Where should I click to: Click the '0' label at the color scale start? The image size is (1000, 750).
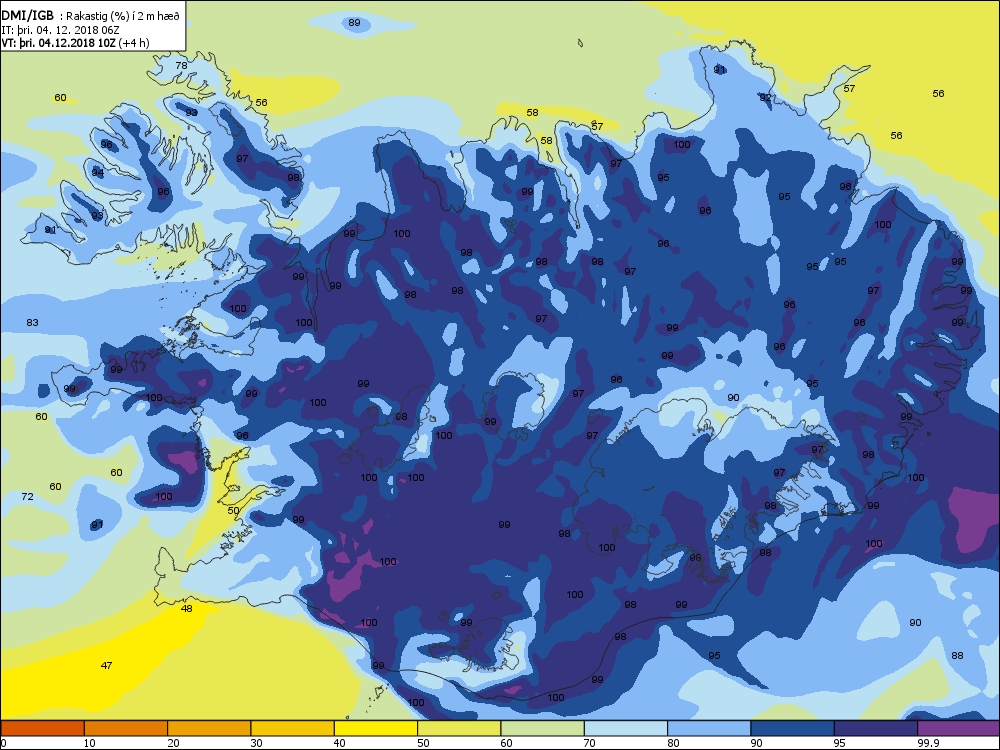(x=4, y=743)
